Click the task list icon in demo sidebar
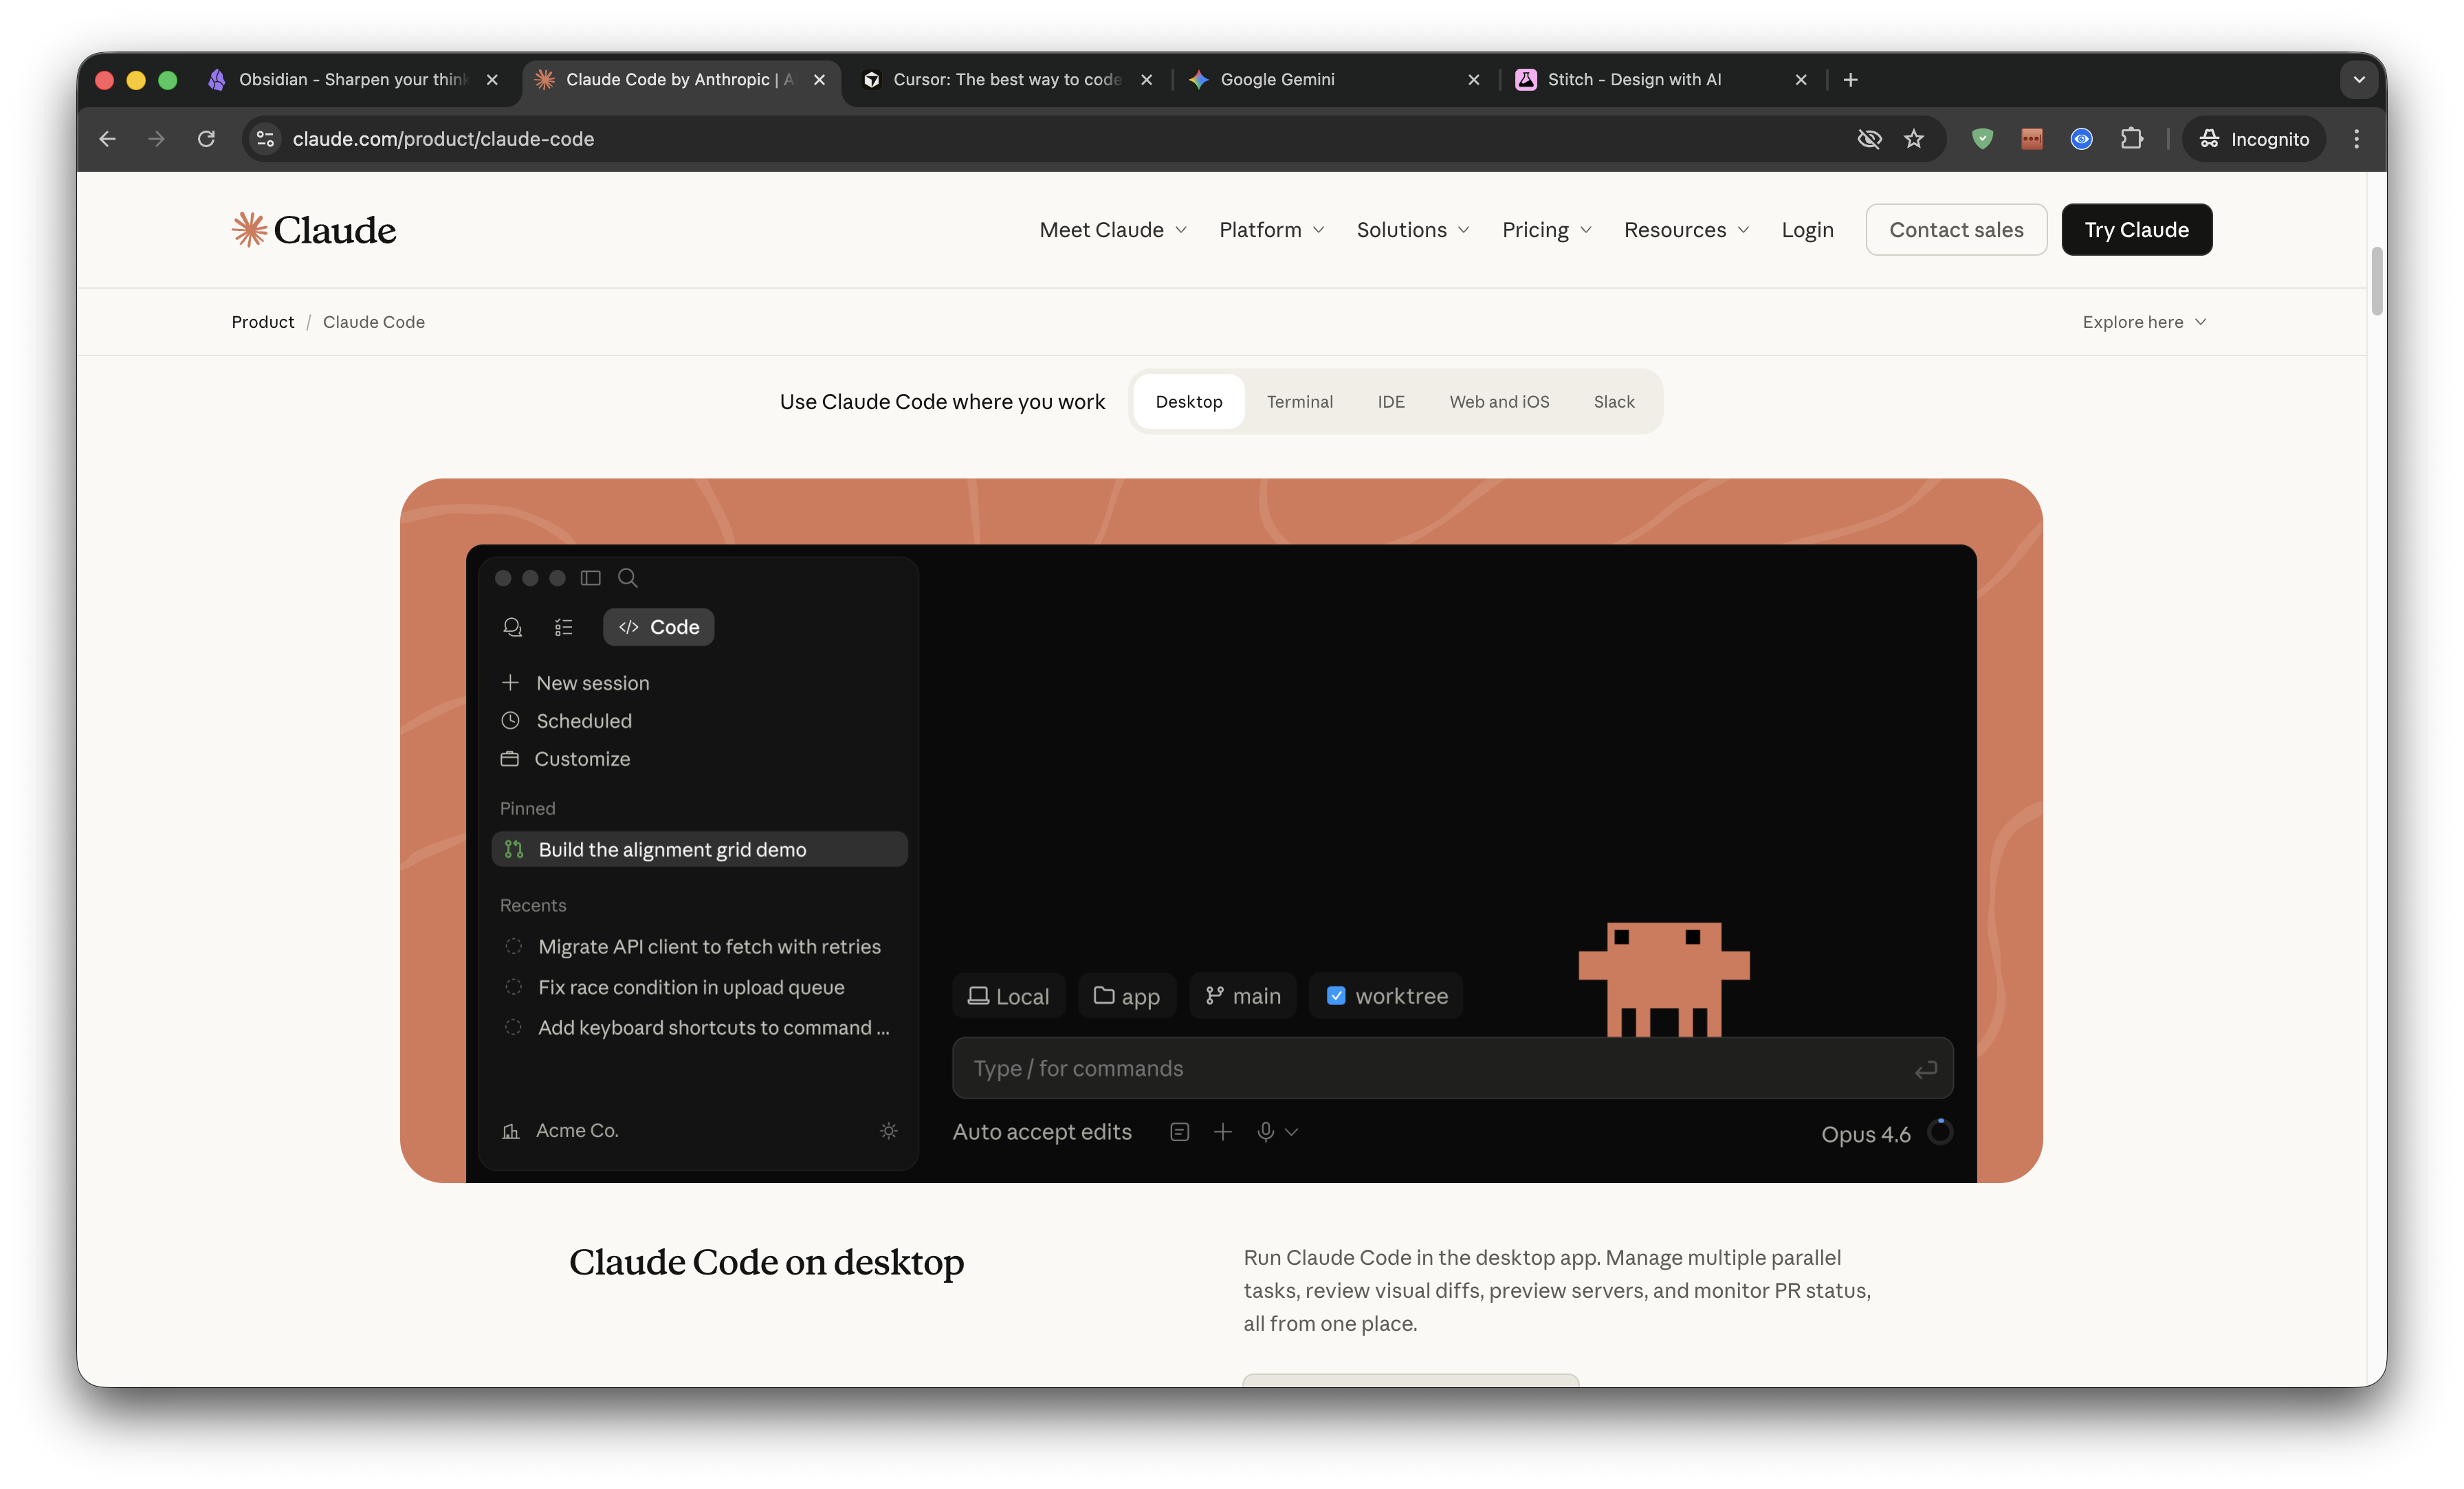The height and width of the screenshot is (1489, 2464). (564, 627)
